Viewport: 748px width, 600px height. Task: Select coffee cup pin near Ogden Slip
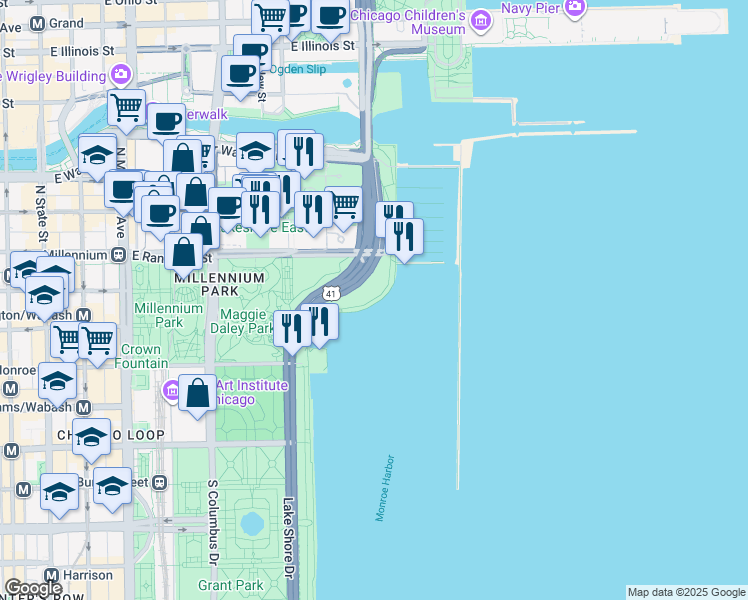(x=240, y=78)
